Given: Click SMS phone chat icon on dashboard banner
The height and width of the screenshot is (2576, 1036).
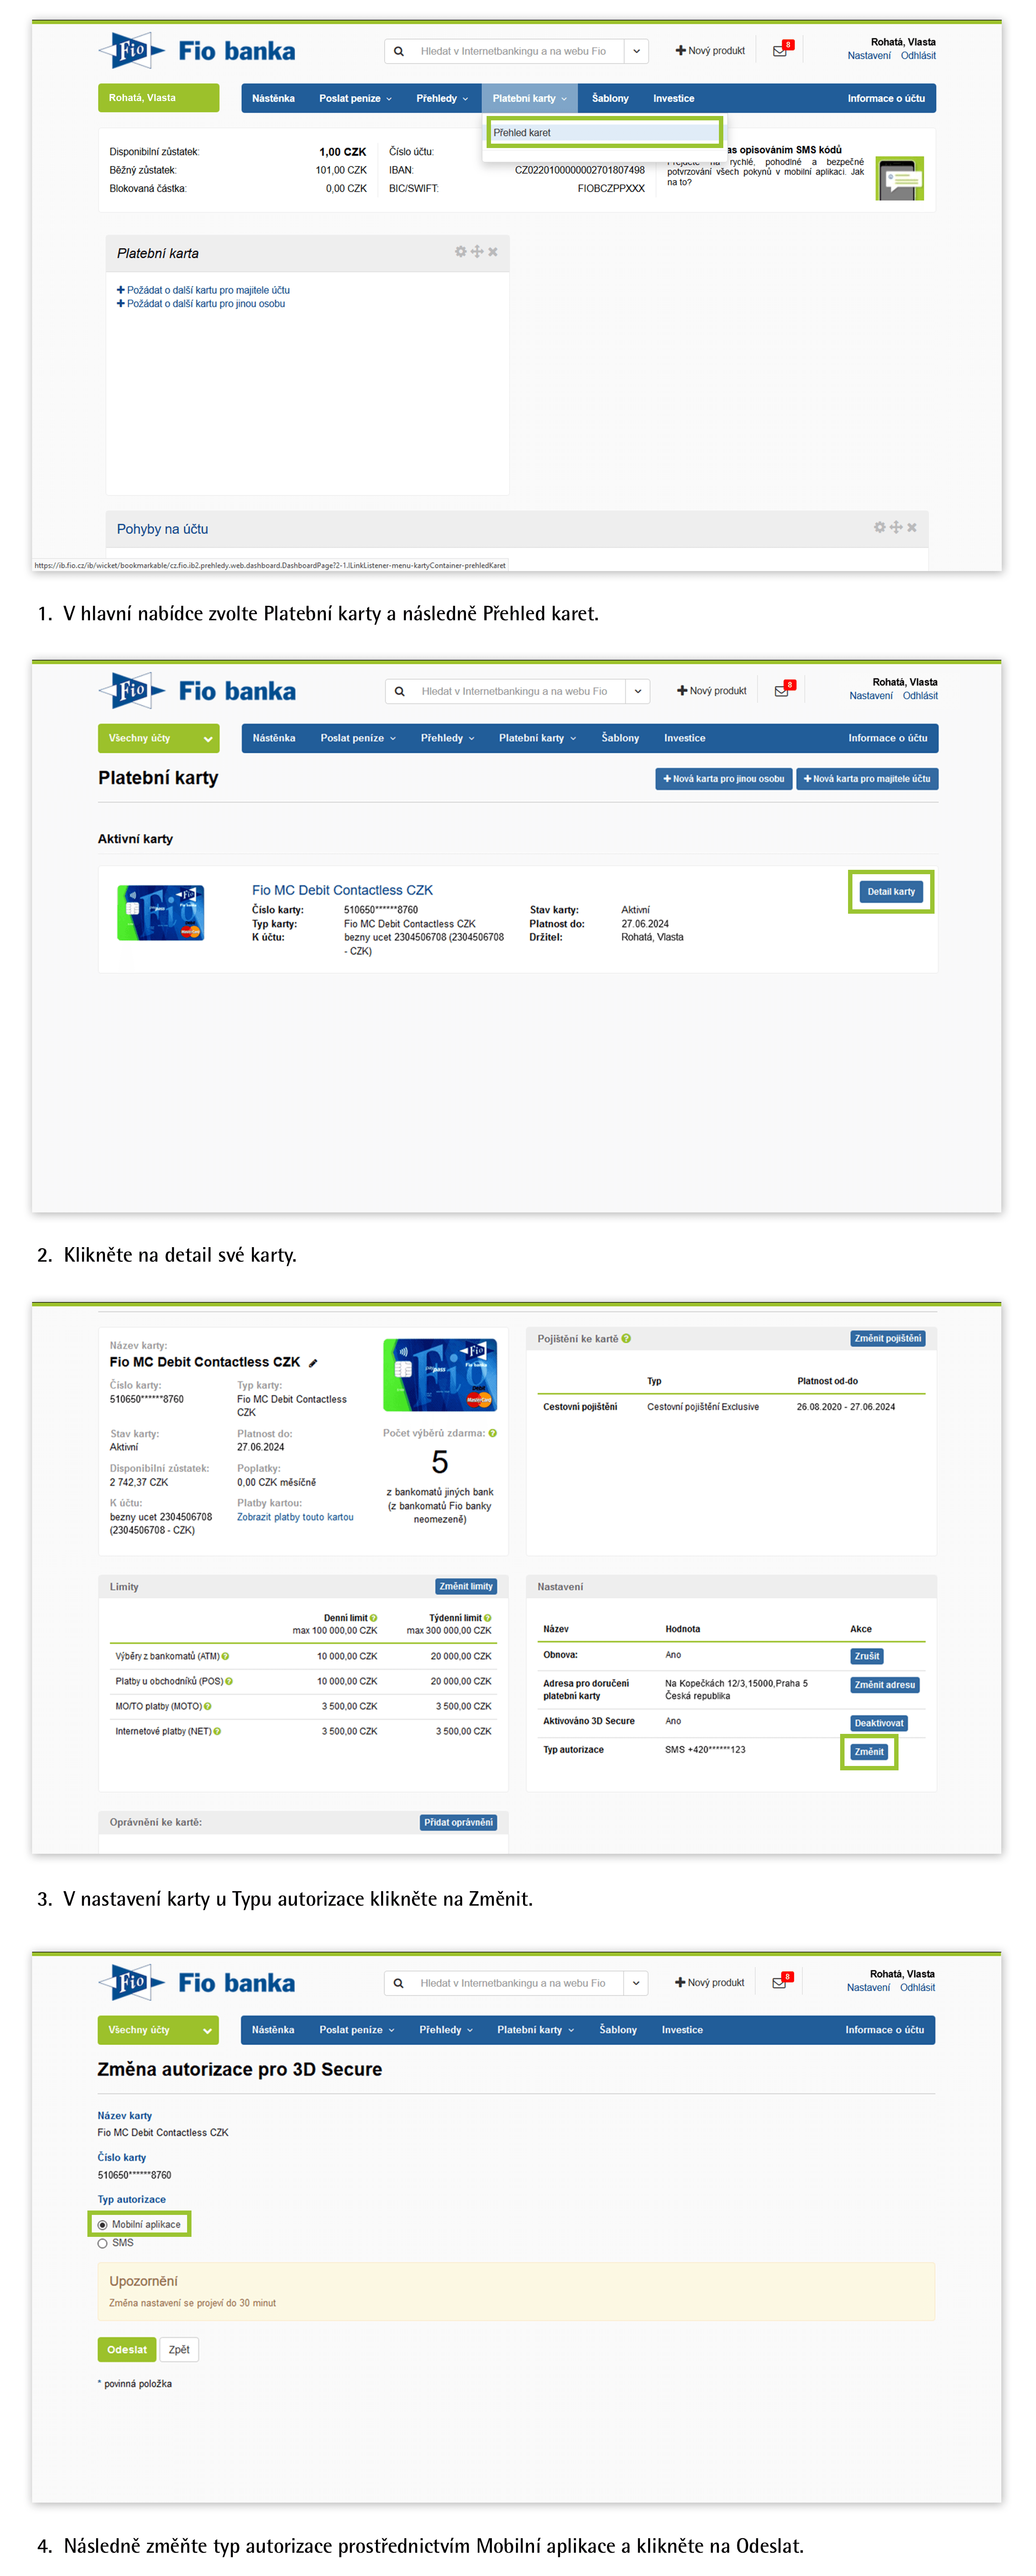Looking at the screenshot, I should [x=900, y=179].
